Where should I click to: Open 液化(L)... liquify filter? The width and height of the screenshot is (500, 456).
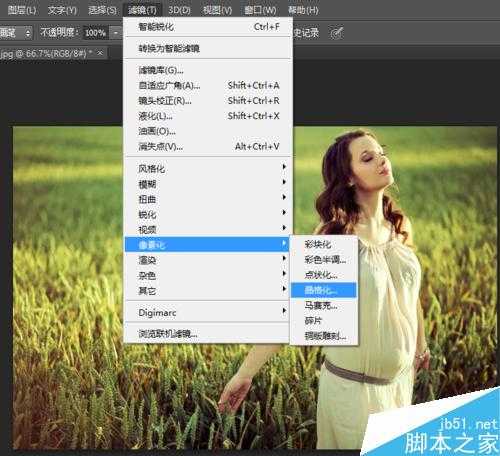[208, 116]
